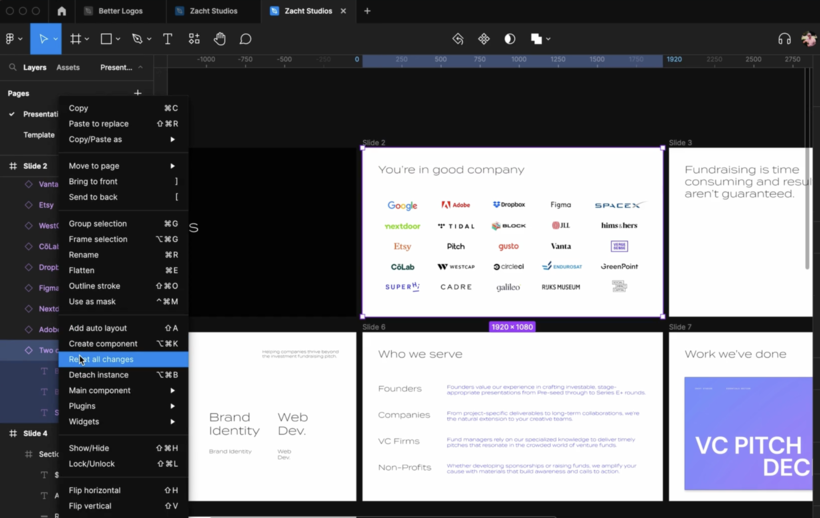Click the reset instance toolbar icon

click(x=458, y=39)
